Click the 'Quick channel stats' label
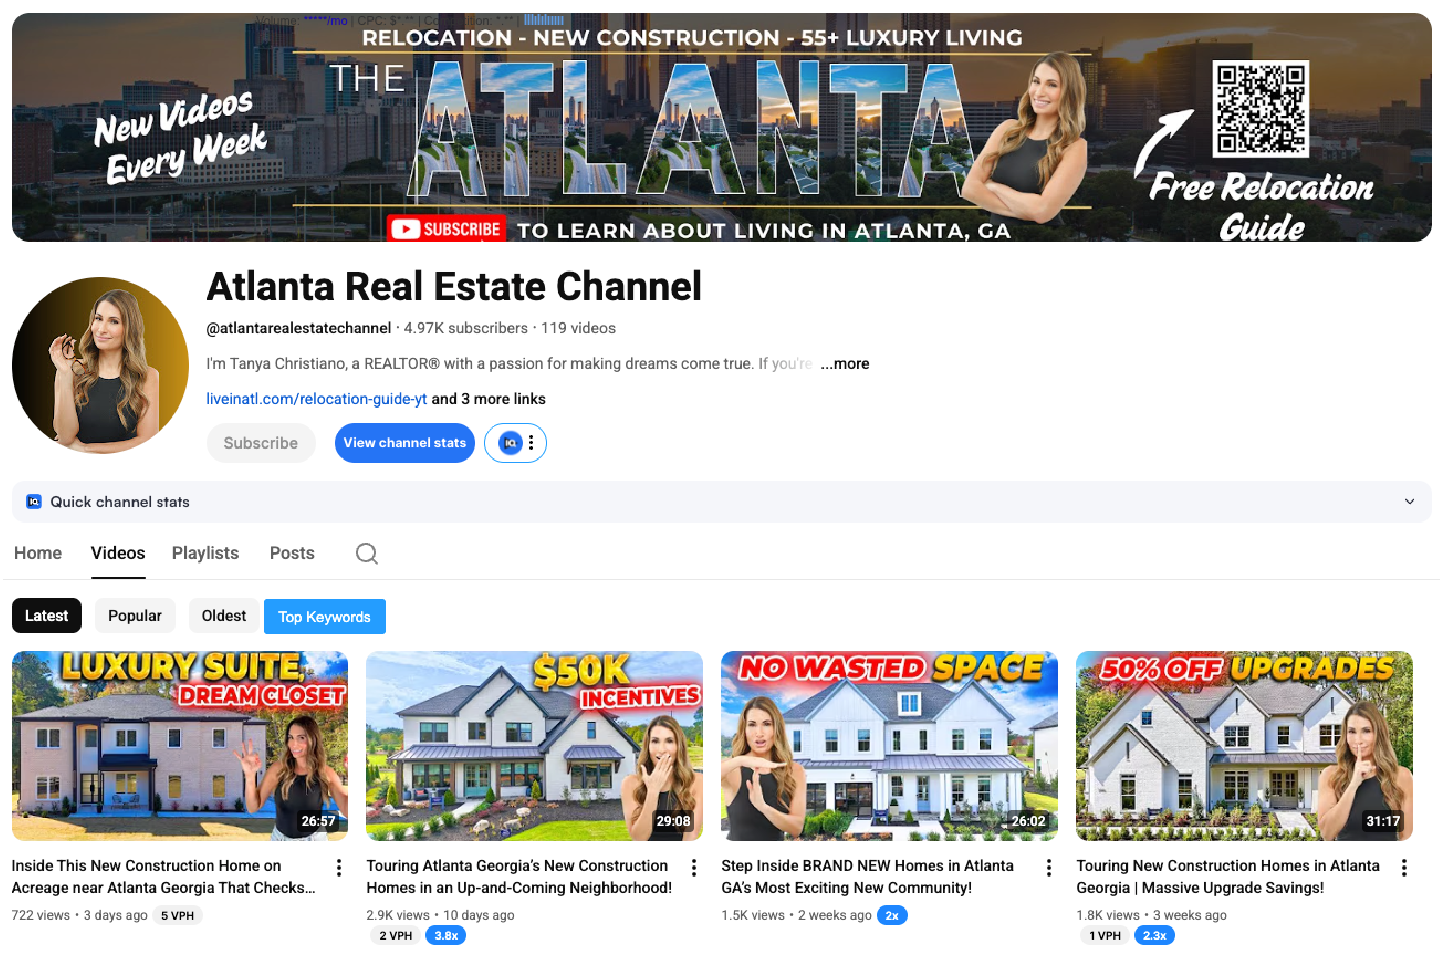 point(120,502)
